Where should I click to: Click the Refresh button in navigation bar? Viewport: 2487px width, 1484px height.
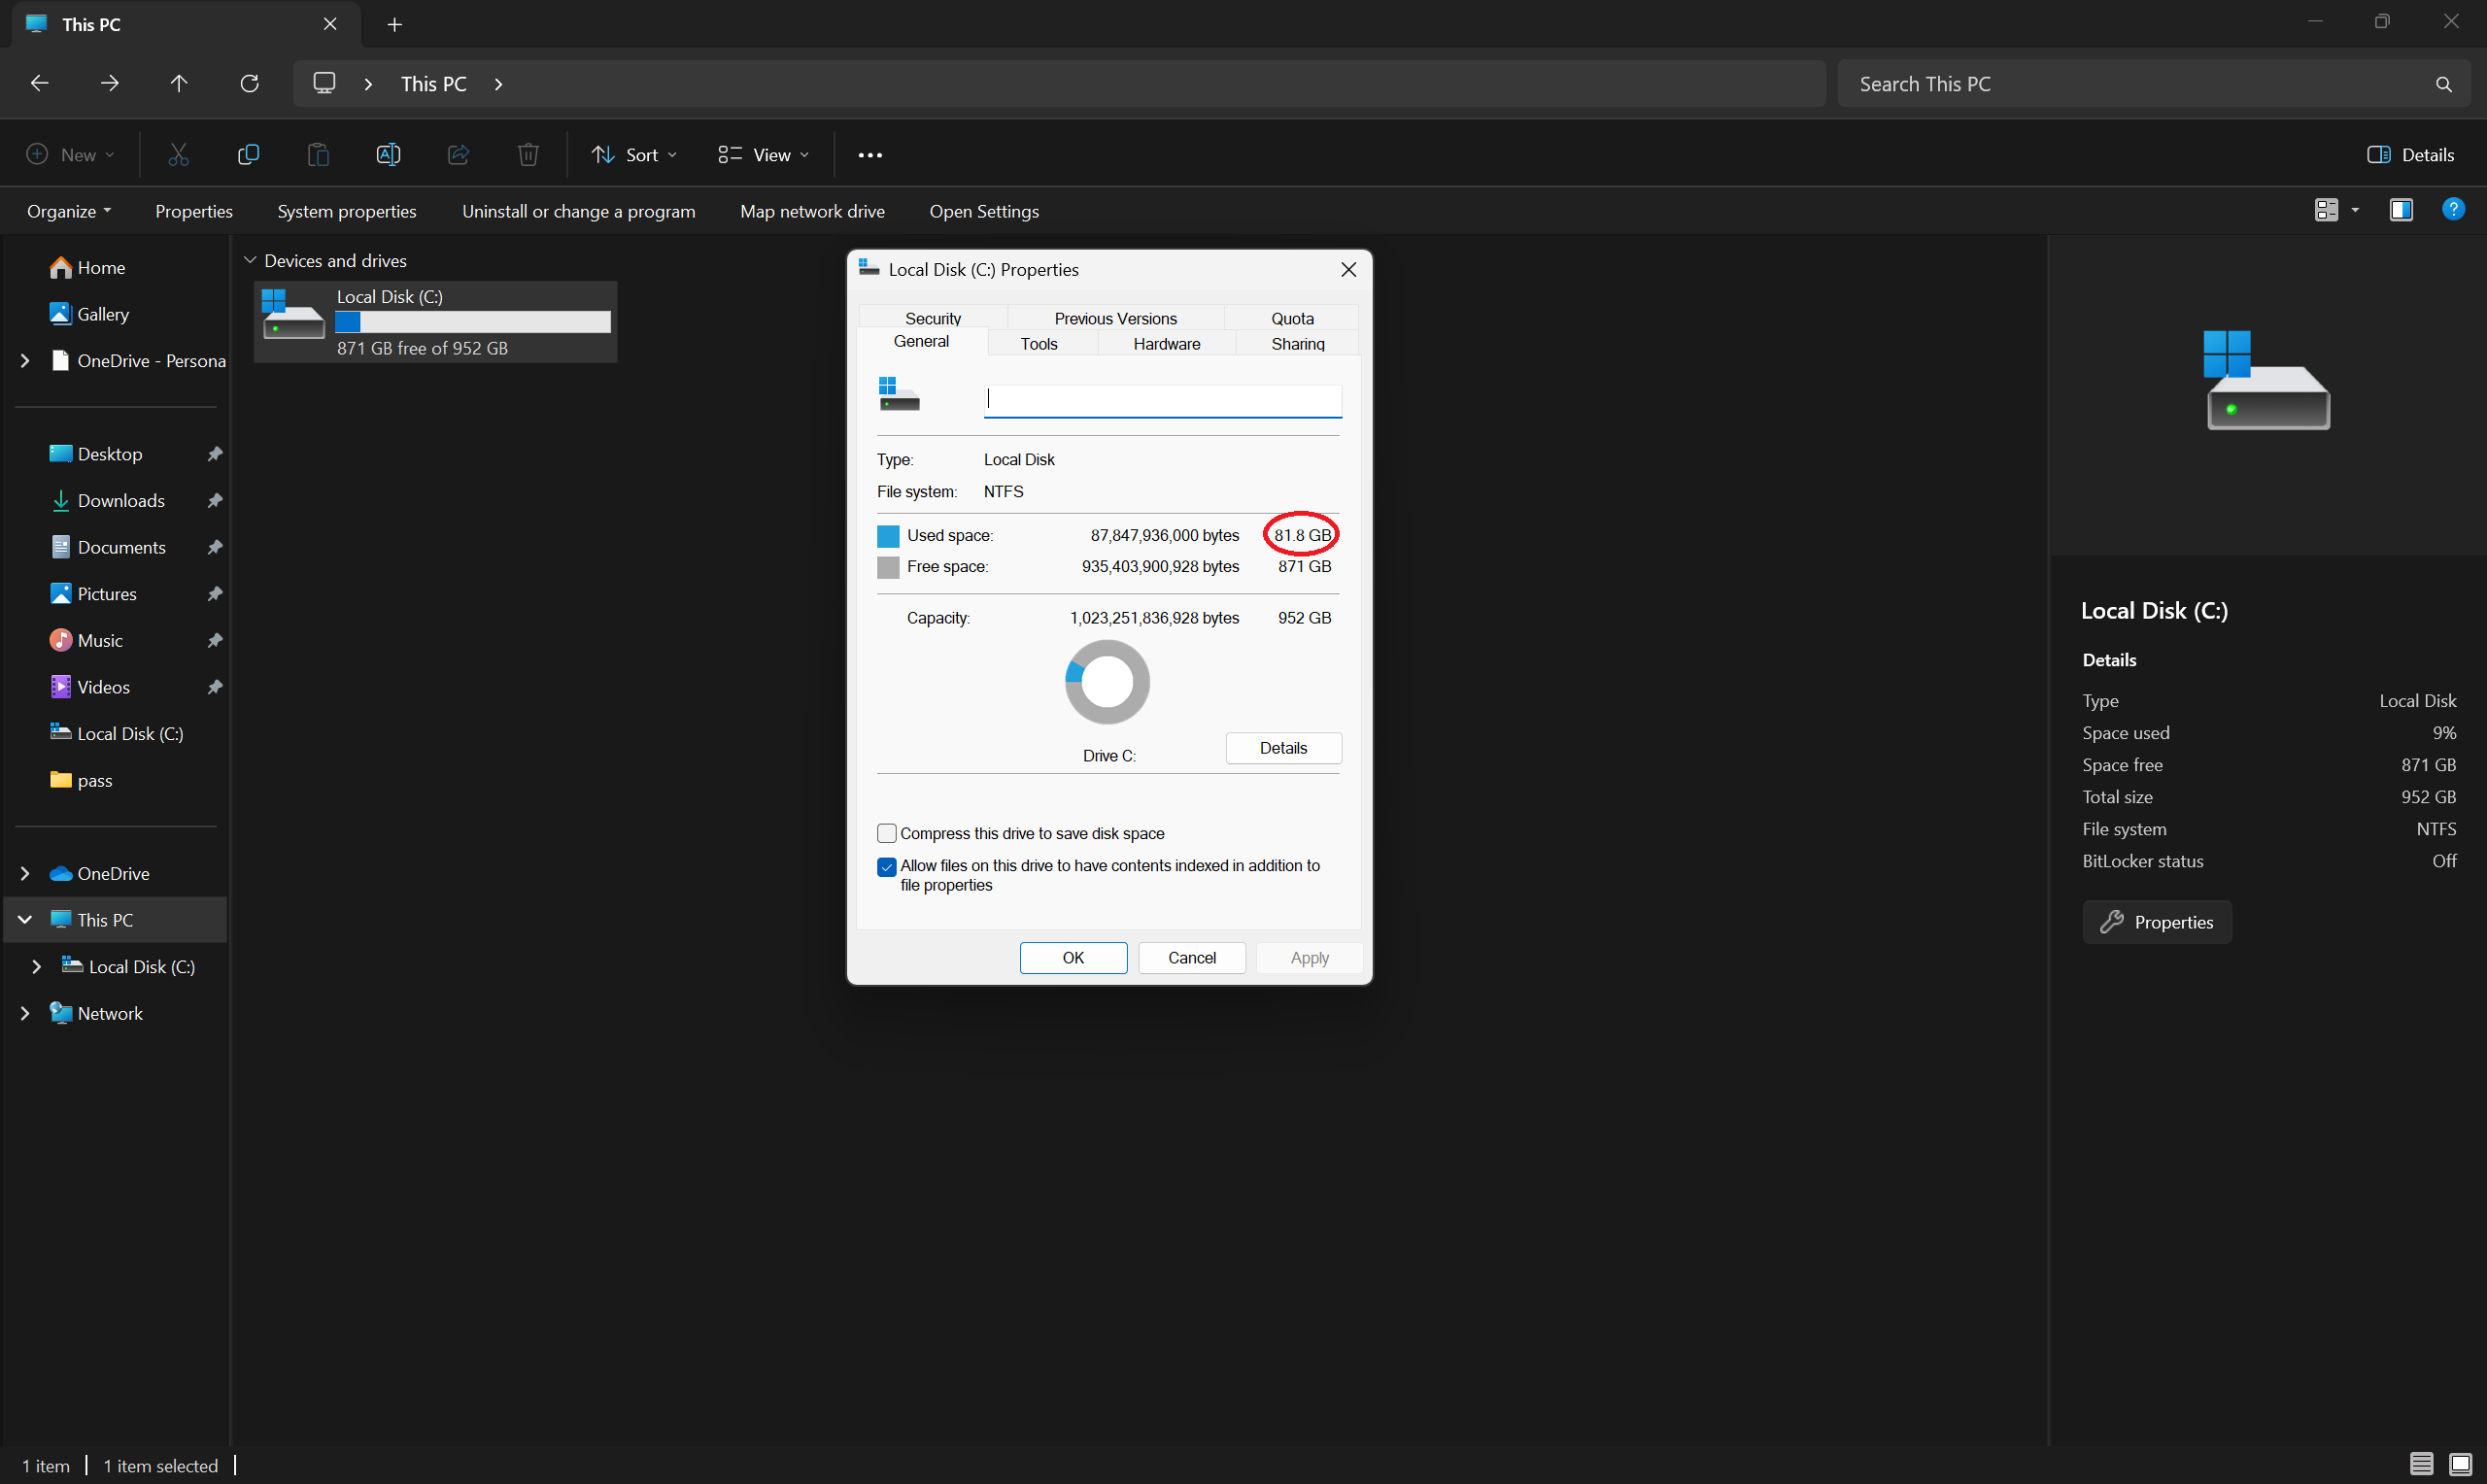click(x=250, y=83)
